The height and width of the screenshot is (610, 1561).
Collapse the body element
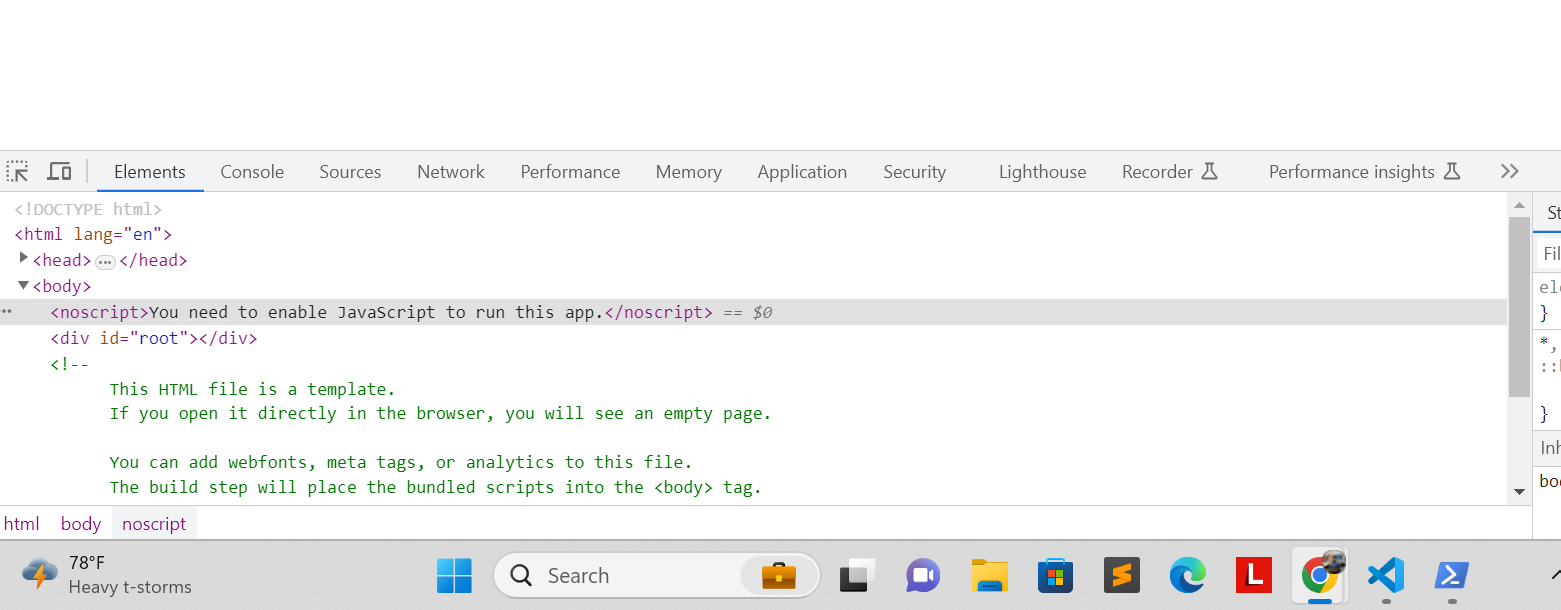[x=22, y=285]
